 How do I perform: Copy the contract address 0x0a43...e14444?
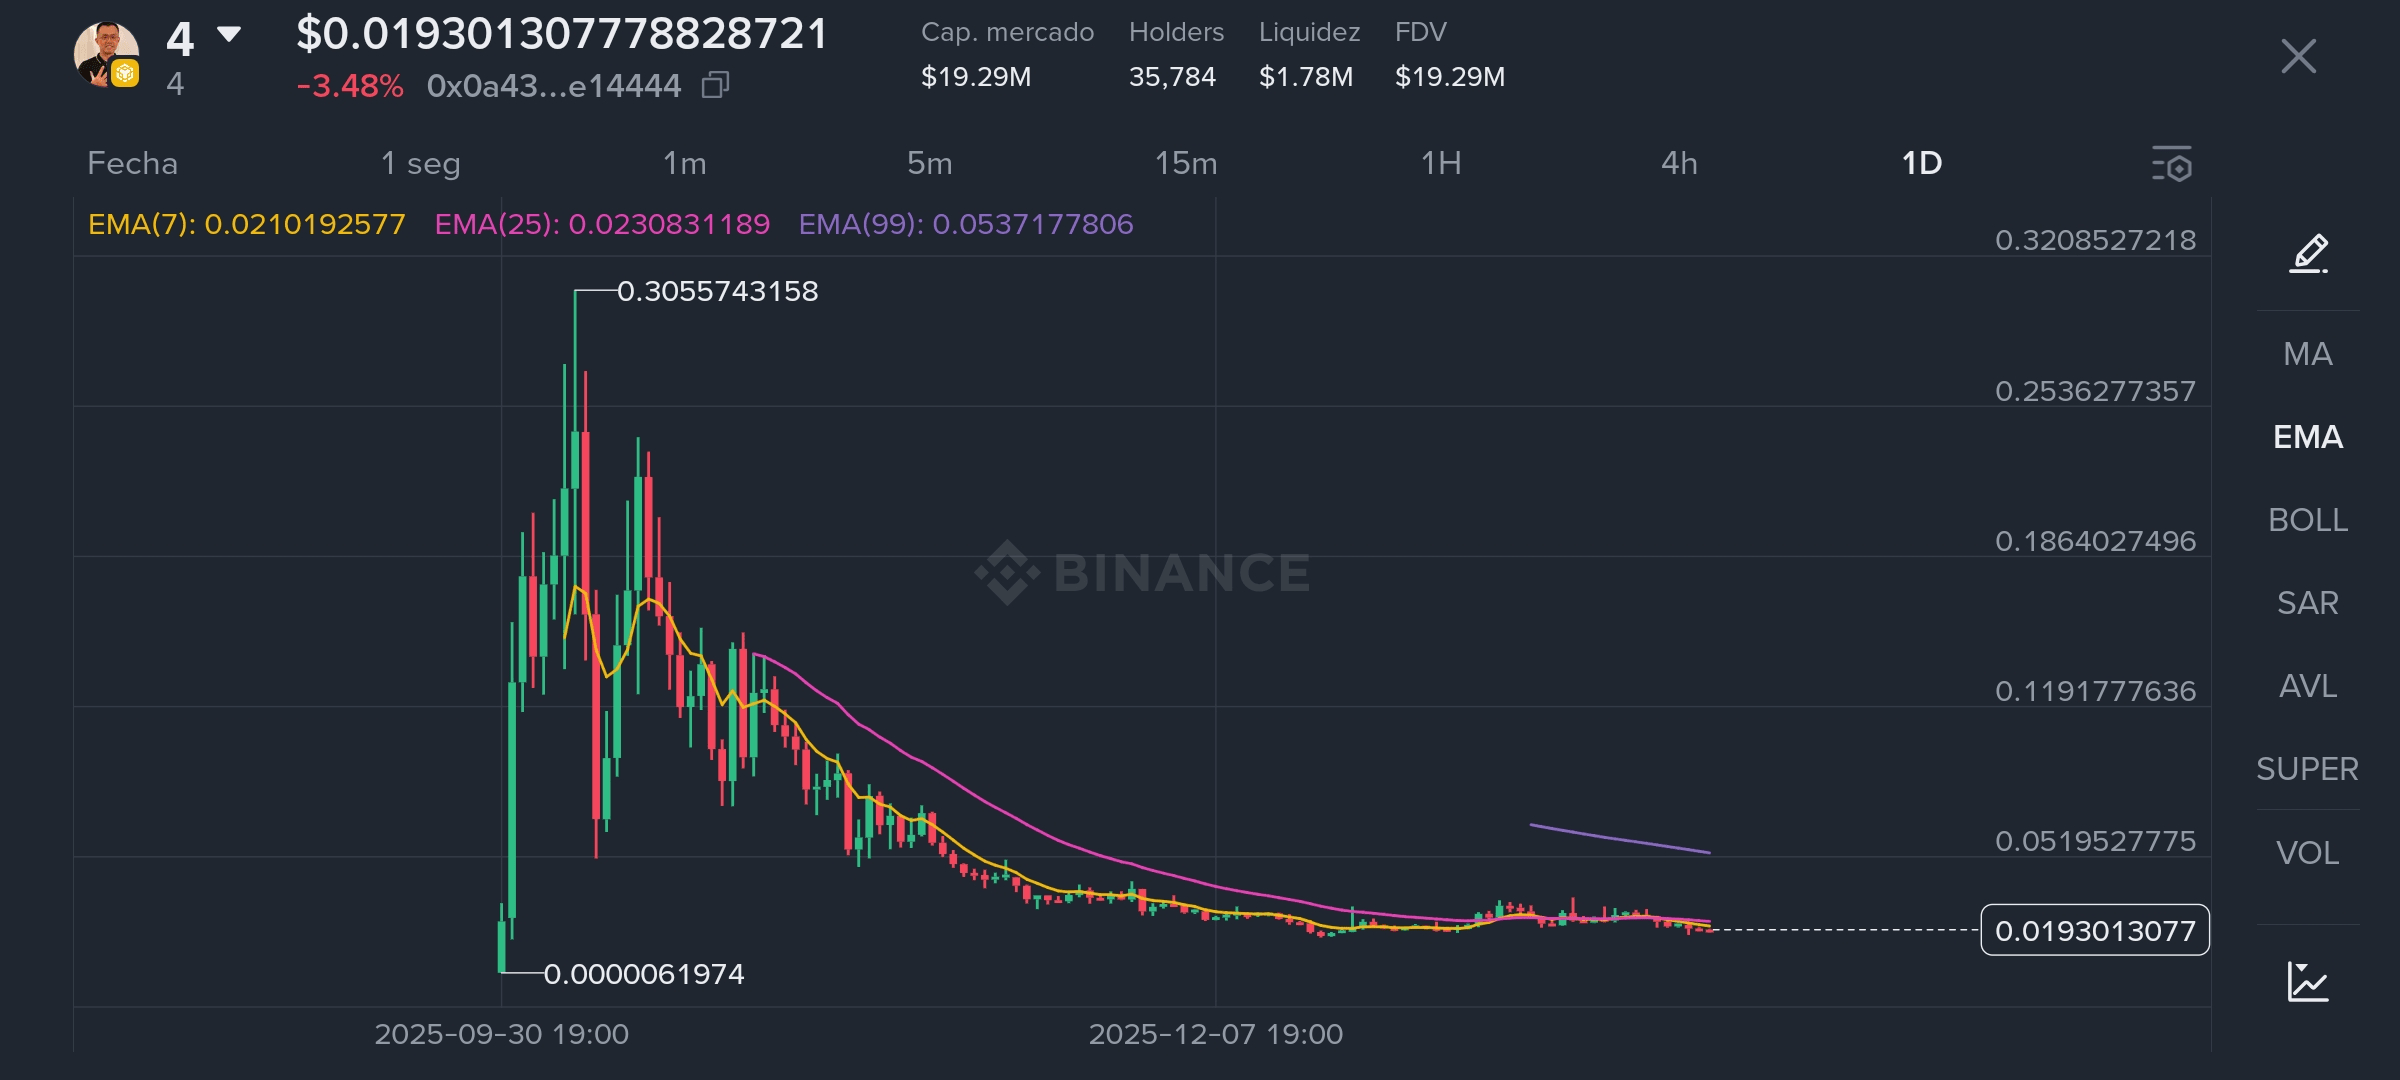pos(715,86)
